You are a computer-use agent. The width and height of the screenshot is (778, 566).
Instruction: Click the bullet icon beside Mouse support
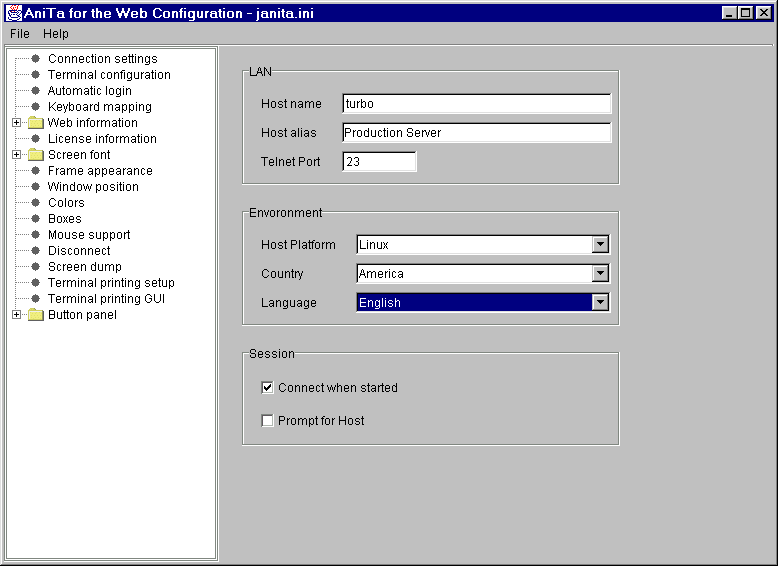pos(36,235)
